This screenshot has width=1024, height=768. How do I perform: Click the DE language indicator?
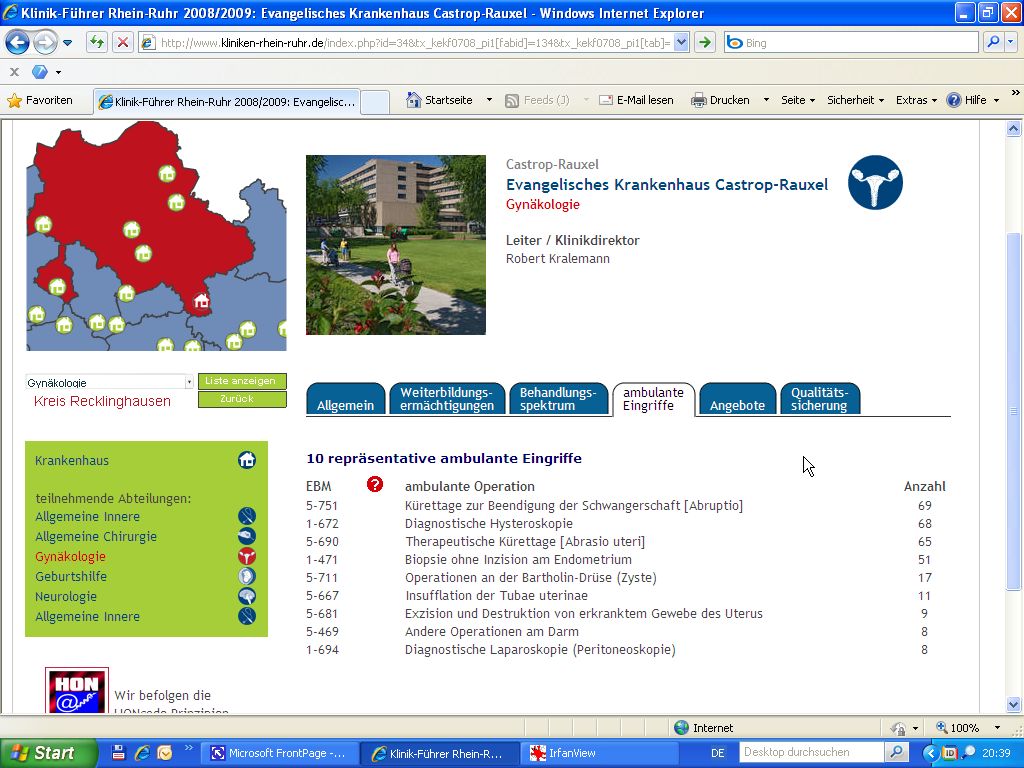click(x=718, y=753)
